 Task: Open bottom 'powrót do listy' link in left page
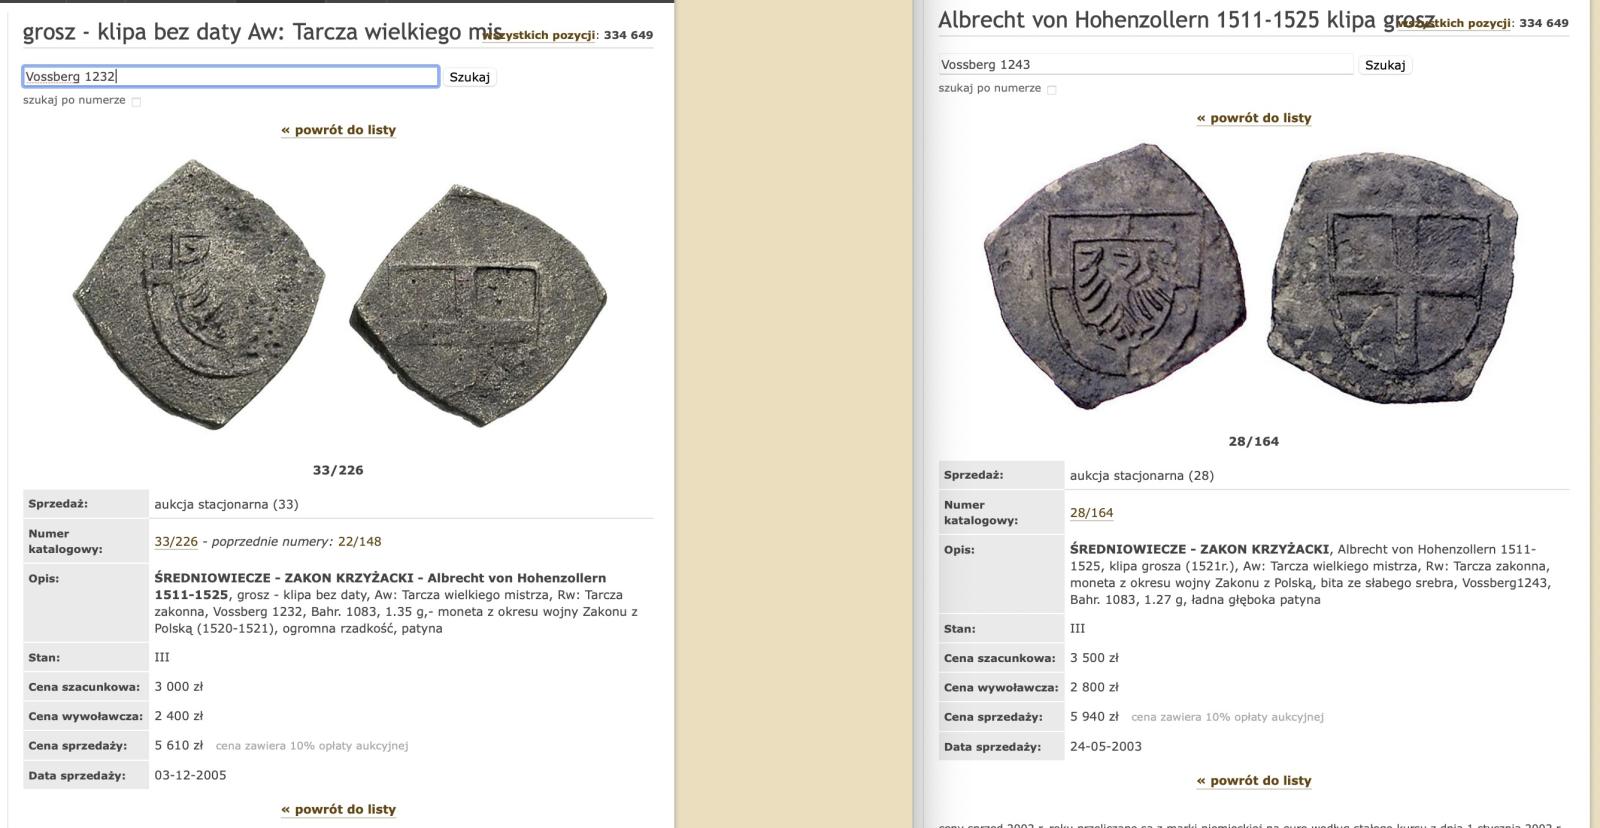pos(339,809)
